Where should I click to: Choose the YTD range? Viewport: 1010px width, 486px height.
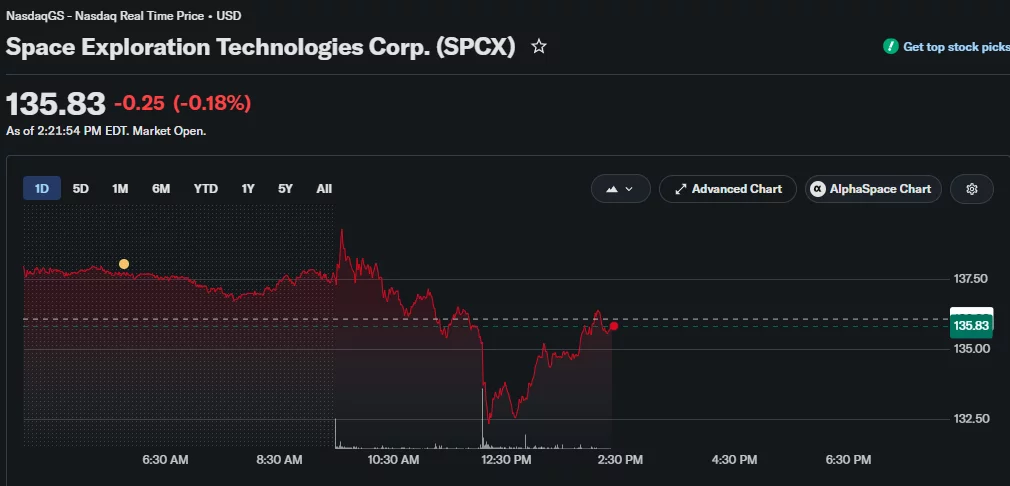click(205, 189)
